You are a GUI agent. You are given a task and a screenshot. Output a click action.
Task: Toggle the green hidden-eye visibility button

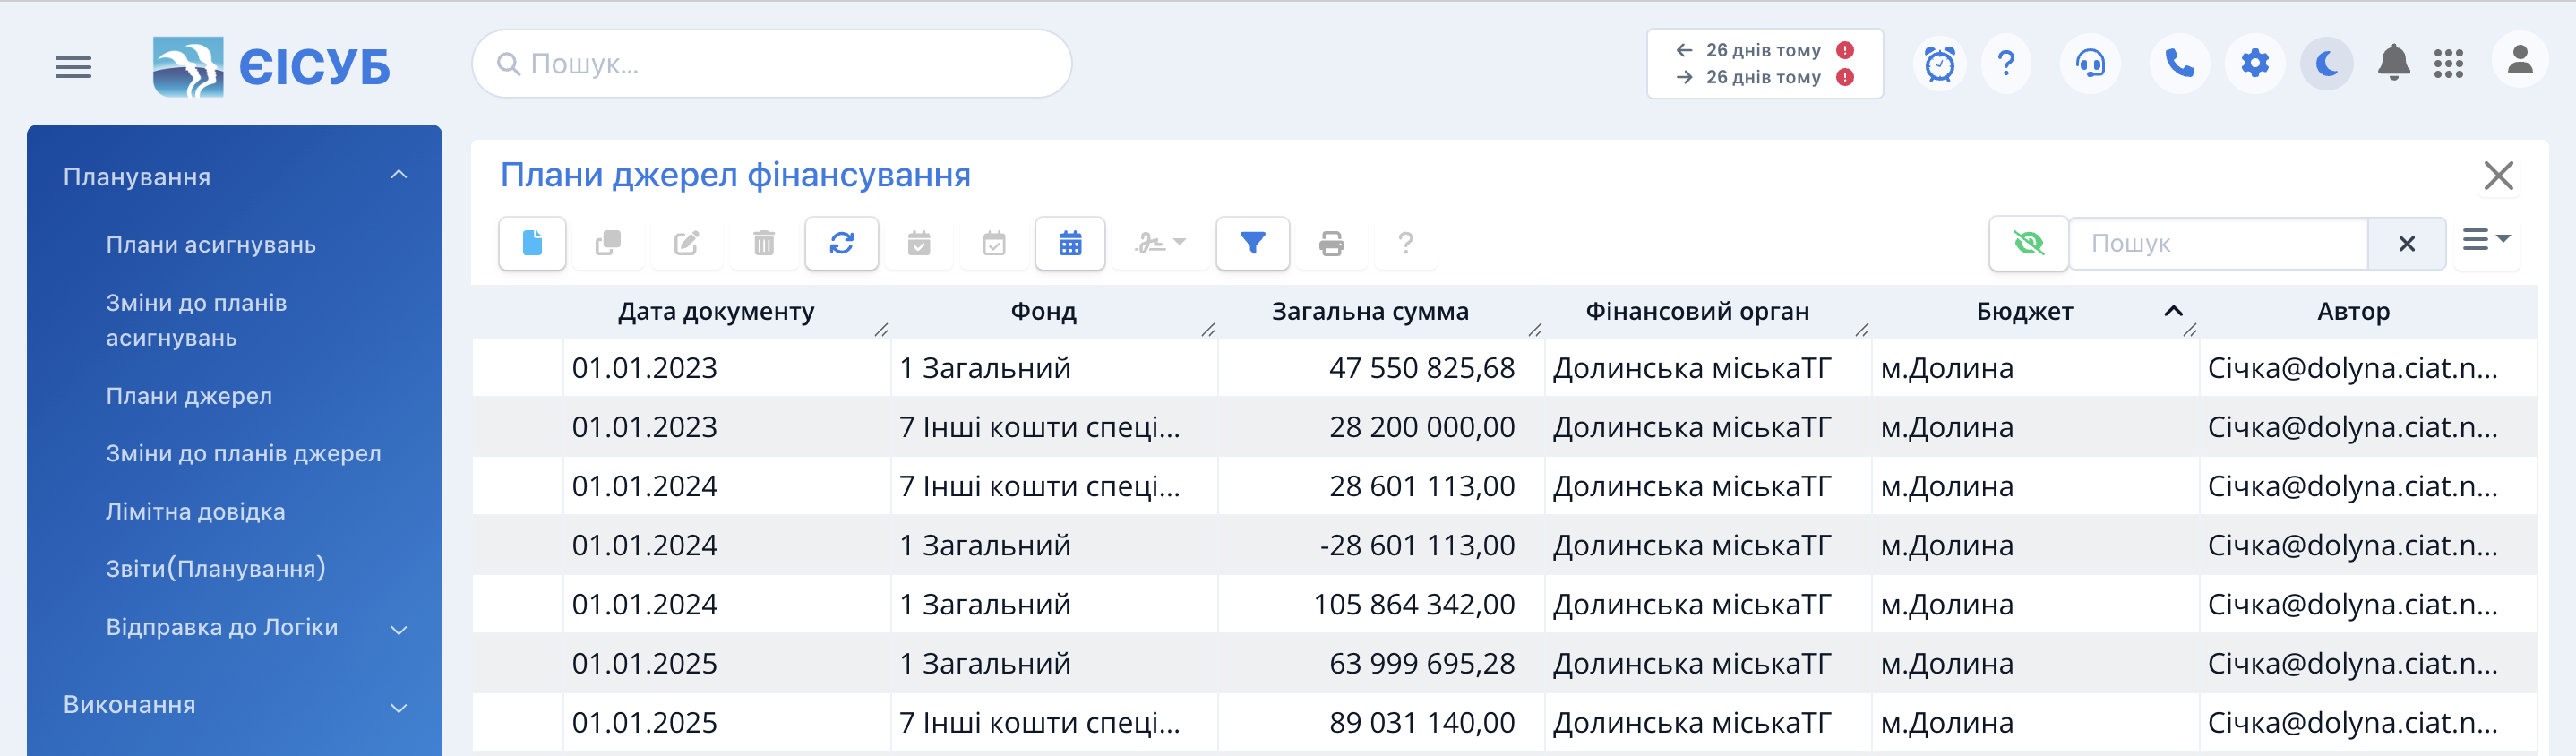tap(2028, 243)
